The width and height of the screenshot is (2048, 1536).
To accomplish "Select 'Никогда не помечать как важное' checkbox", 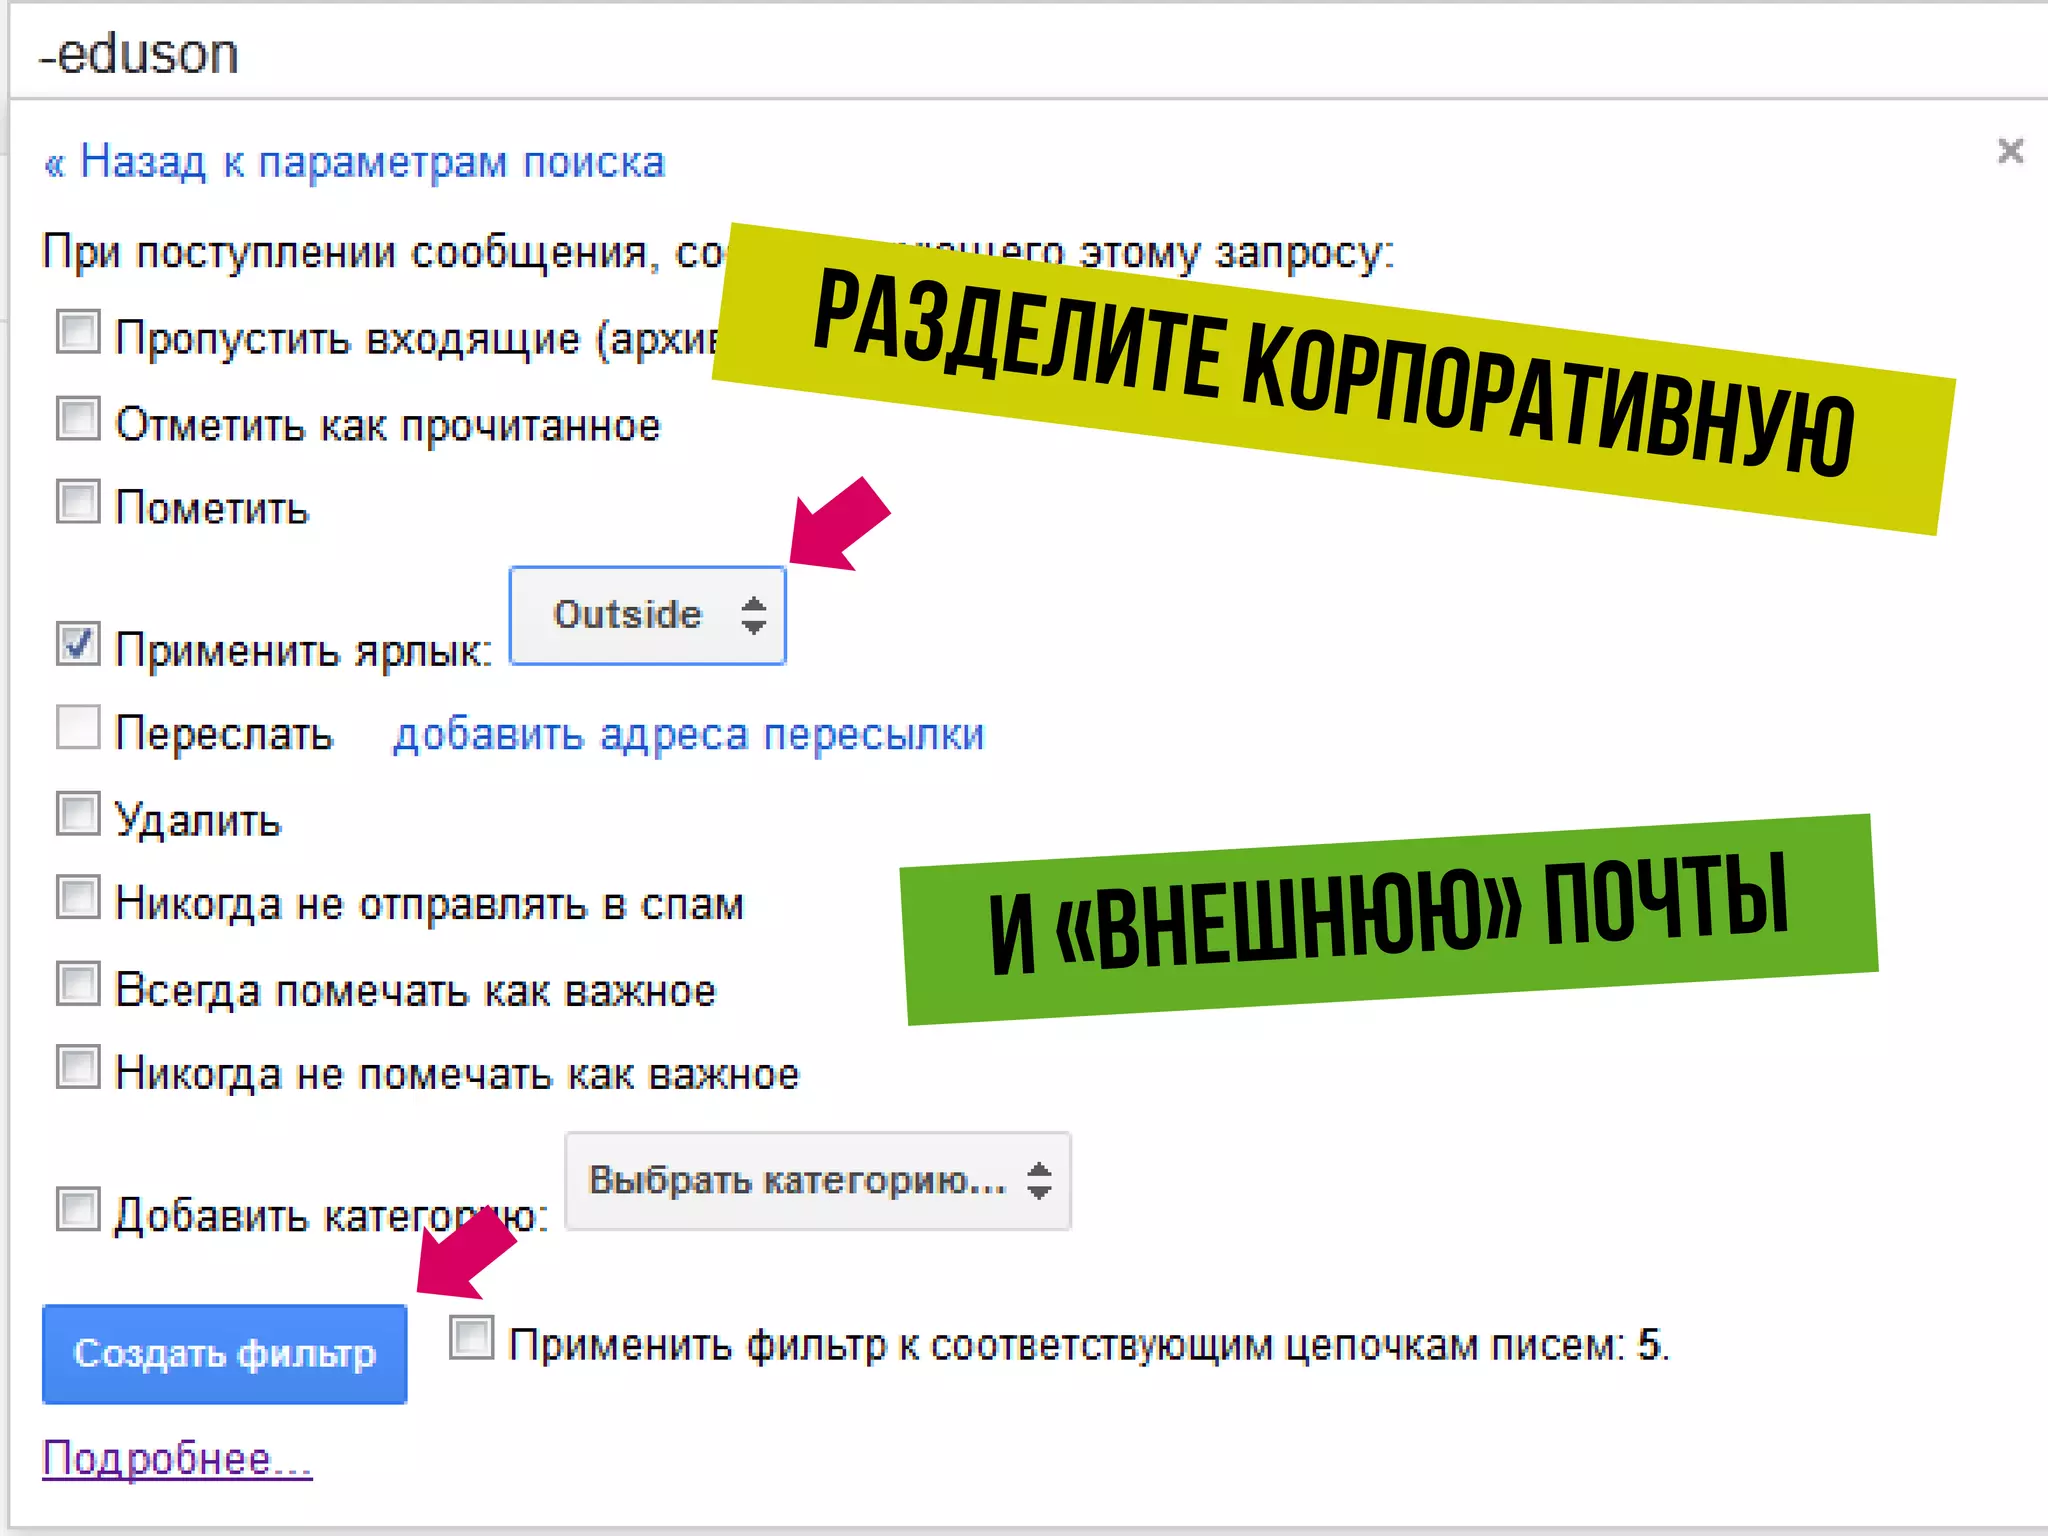I will tap(78, 1067).
